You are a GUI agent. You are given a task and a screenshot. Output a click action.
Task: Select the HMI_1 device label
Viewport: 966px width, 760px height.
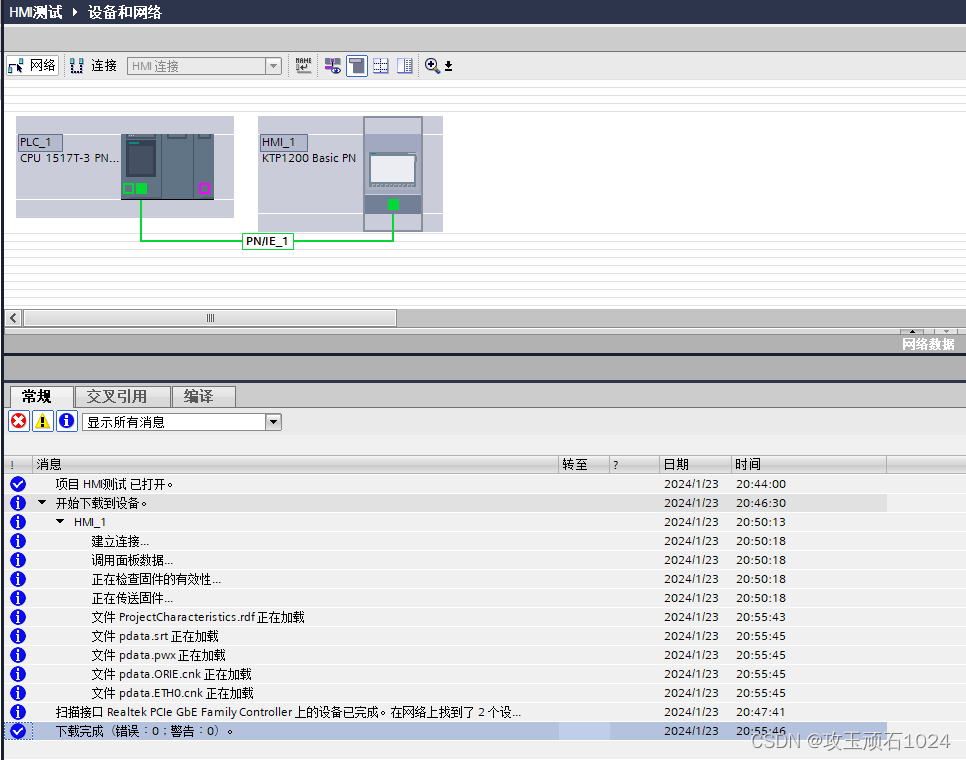tap(283, 142)
